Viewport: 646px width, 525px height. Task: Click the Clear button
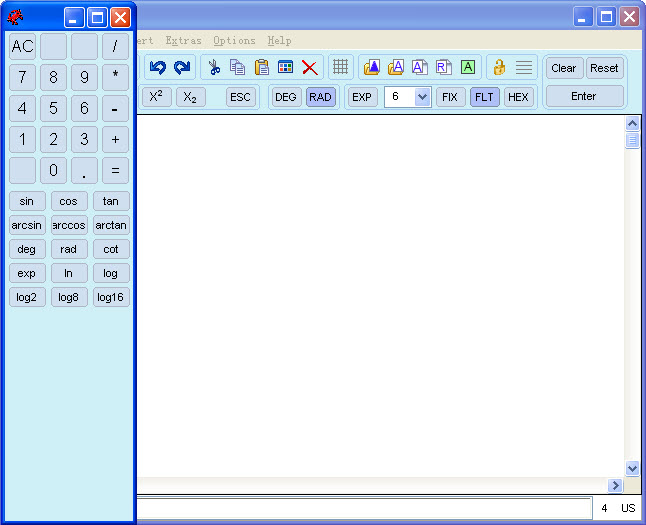pos(564,68)
